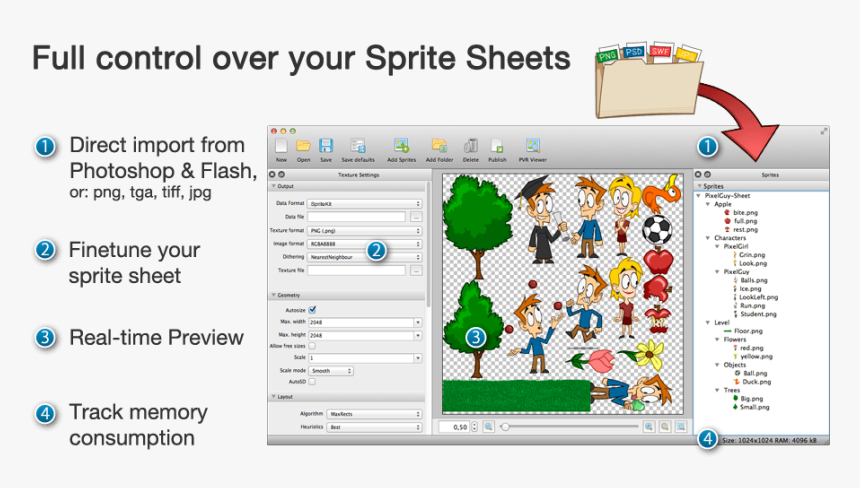Click the Delete trash can icon
Screen dimensions: 860x488
(x=471, y=145)
